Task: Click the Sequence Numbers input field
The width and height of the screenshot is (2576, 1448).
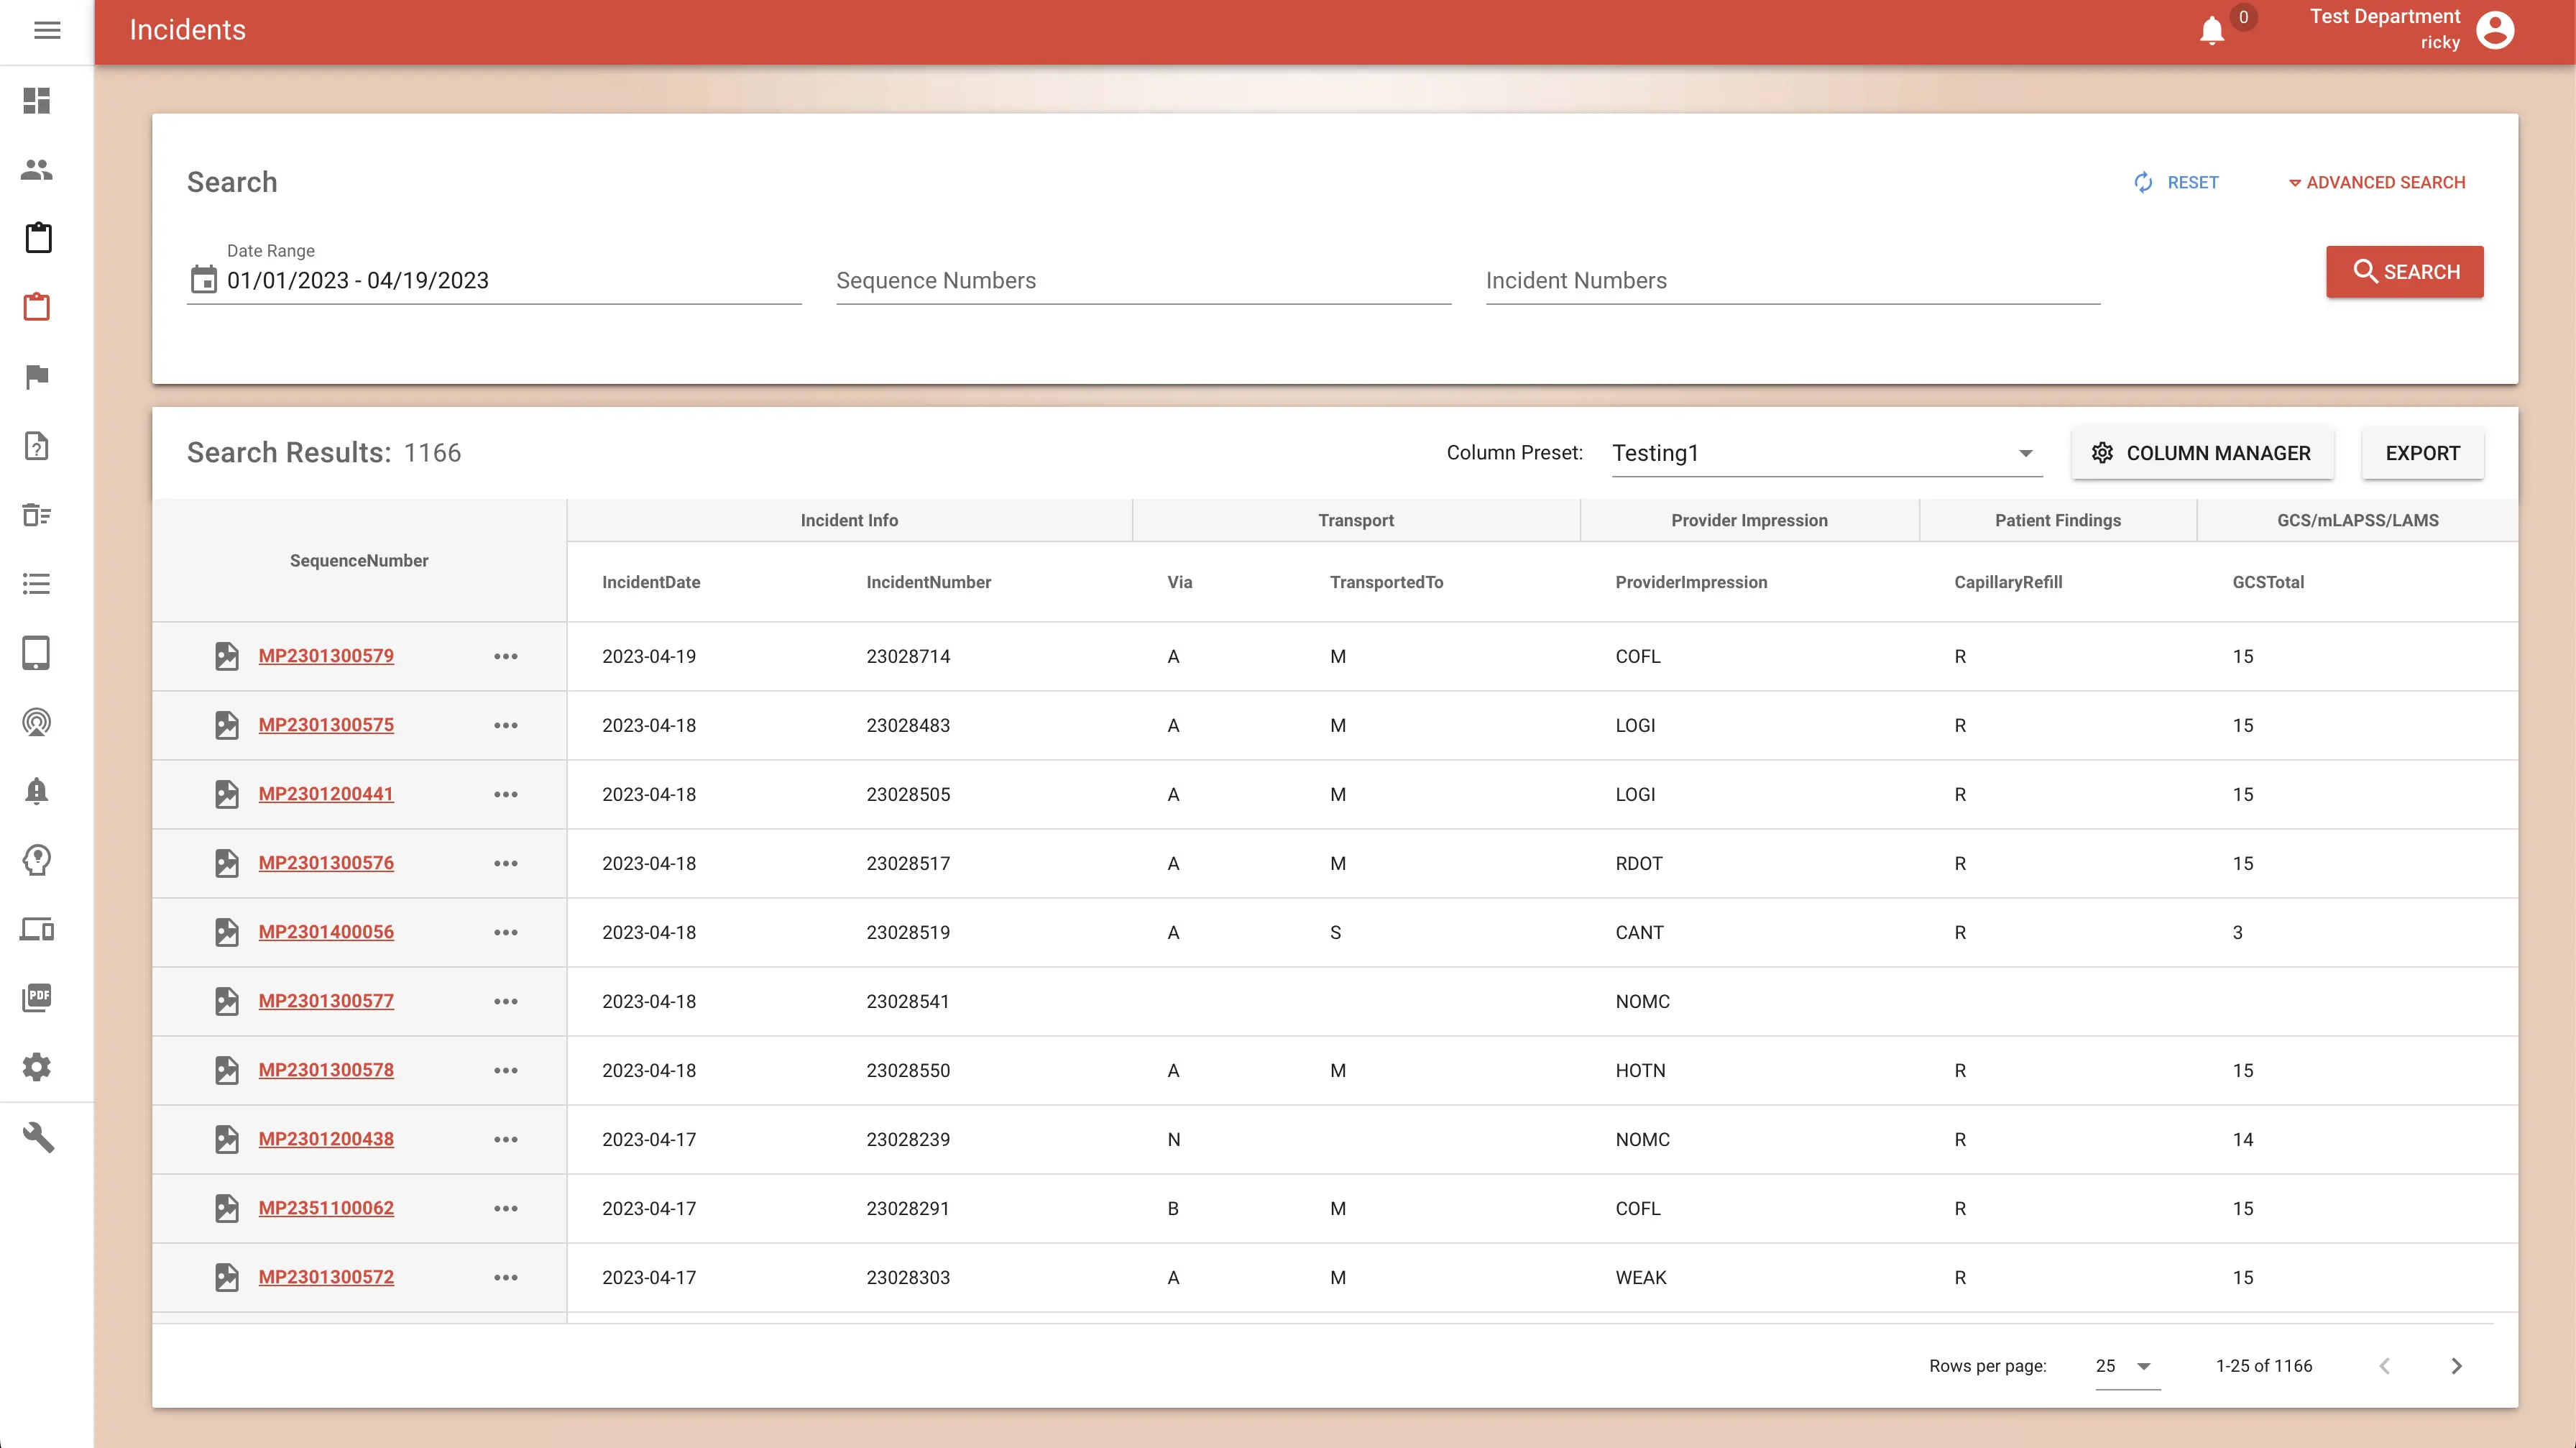Action: pos(1143,280)
